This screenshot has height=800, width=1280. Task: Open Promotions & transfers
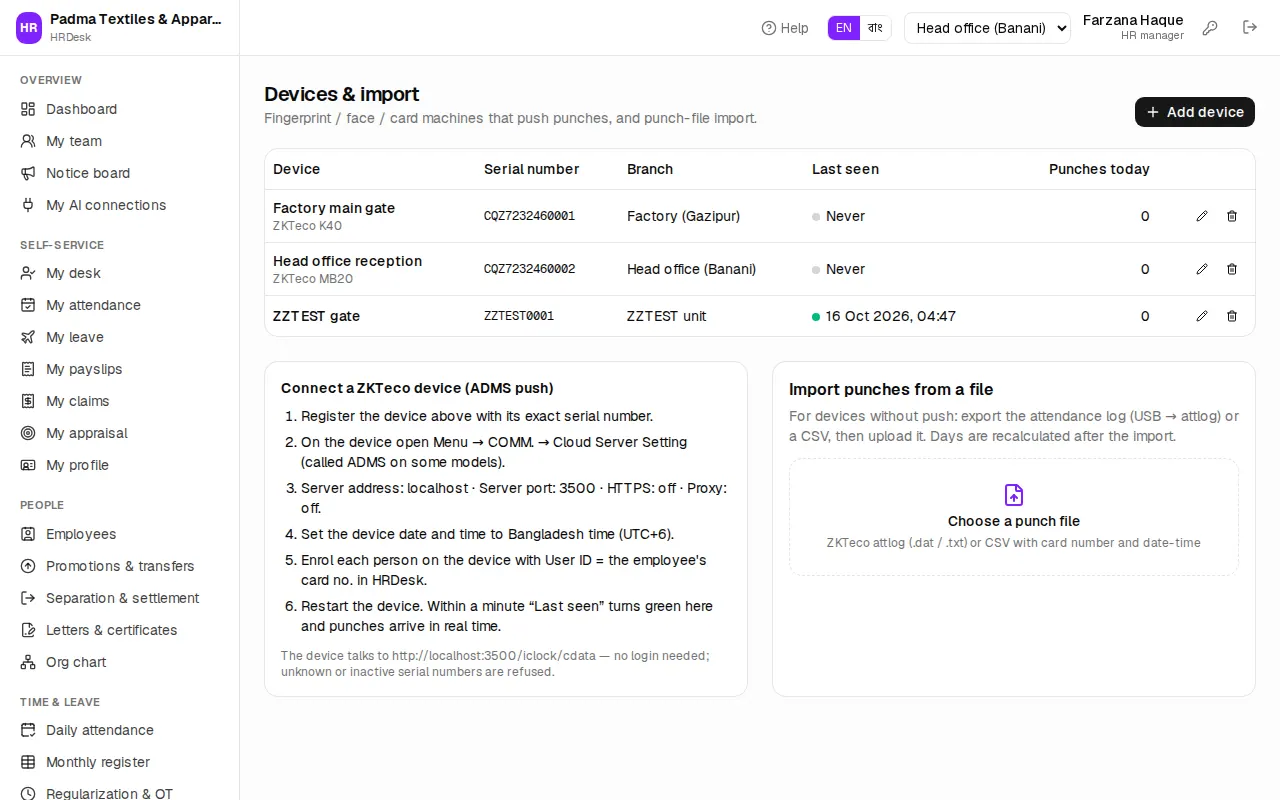[x=120, y=566]
